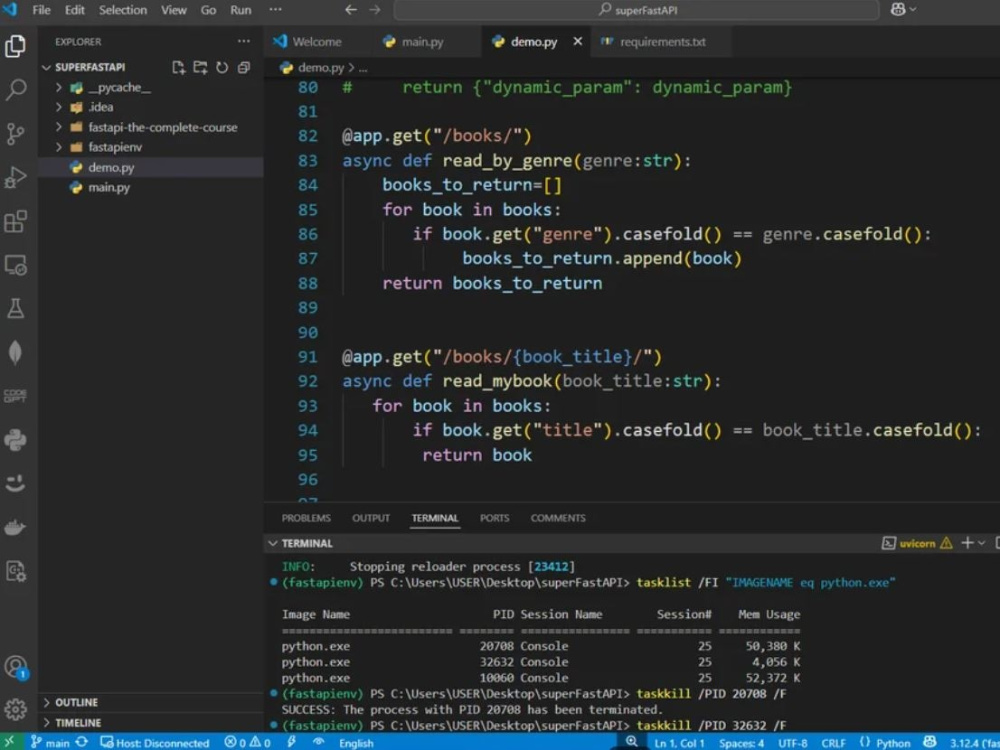The image size is (1000, 750).
Task: Open the COMMENTS panel tab
Action: point(558,518)
